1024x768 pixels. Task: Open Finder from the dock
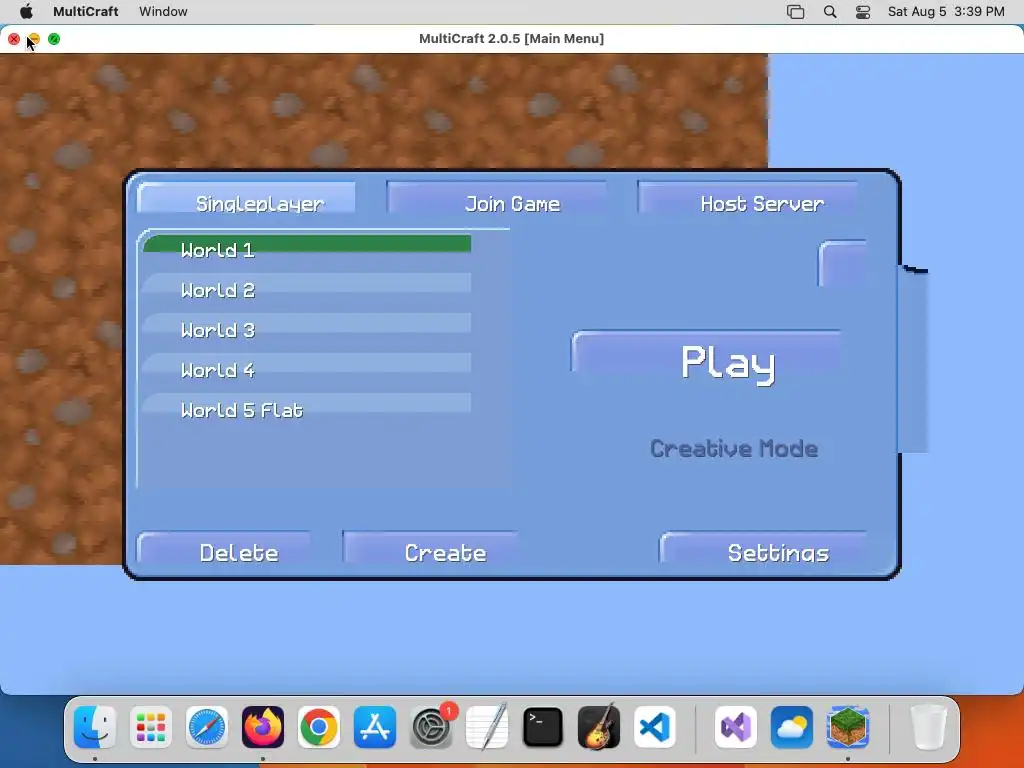pyautogui.click(x=95, y=727)
